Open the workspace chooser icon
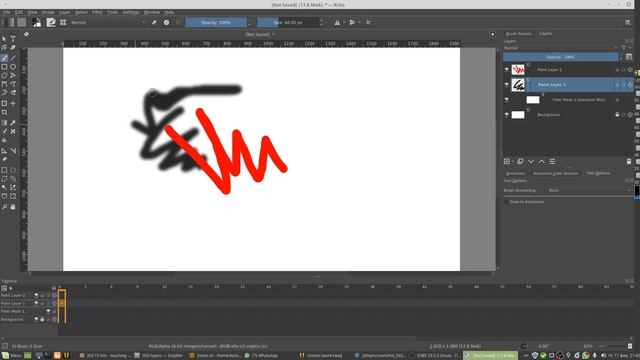 coord(628,22)
